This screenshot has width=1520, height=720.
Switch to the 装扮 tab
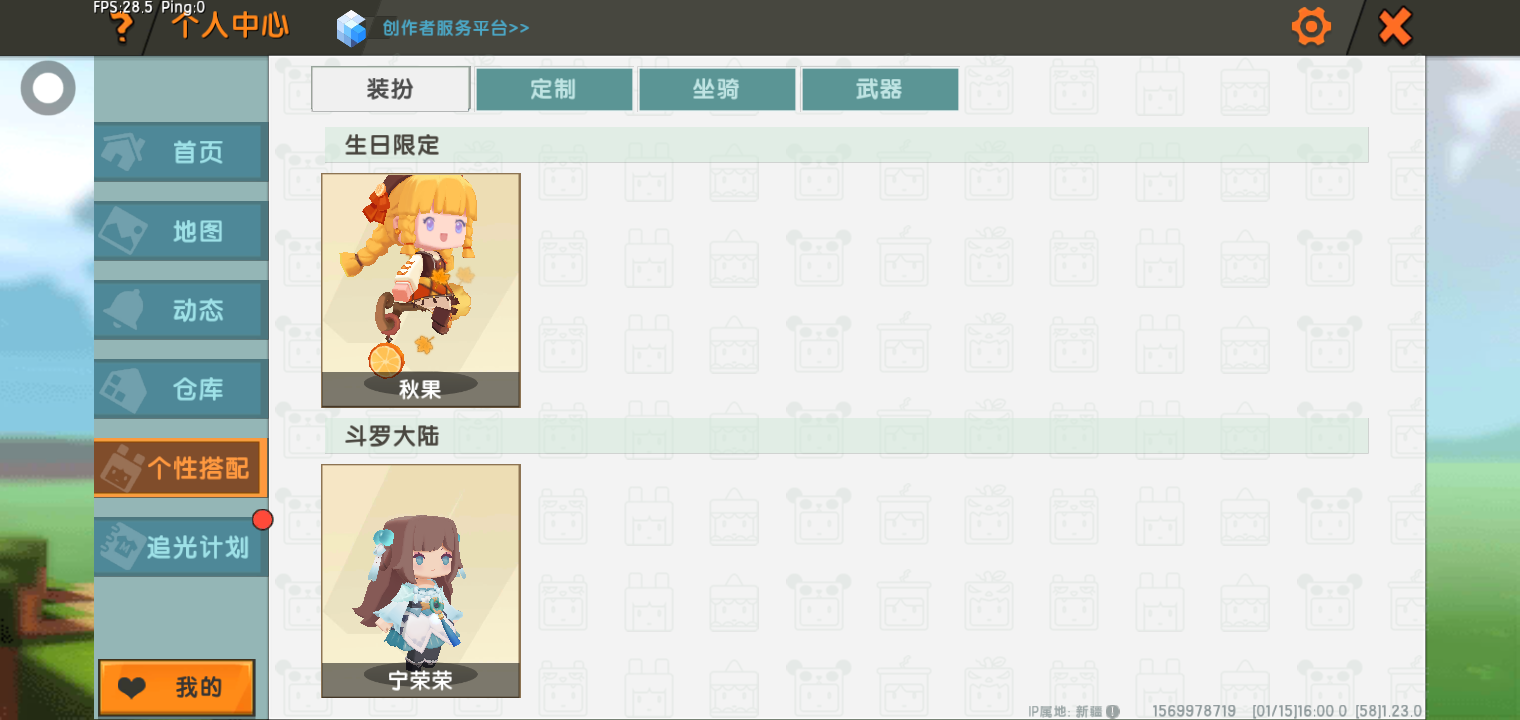coord(390,89)
